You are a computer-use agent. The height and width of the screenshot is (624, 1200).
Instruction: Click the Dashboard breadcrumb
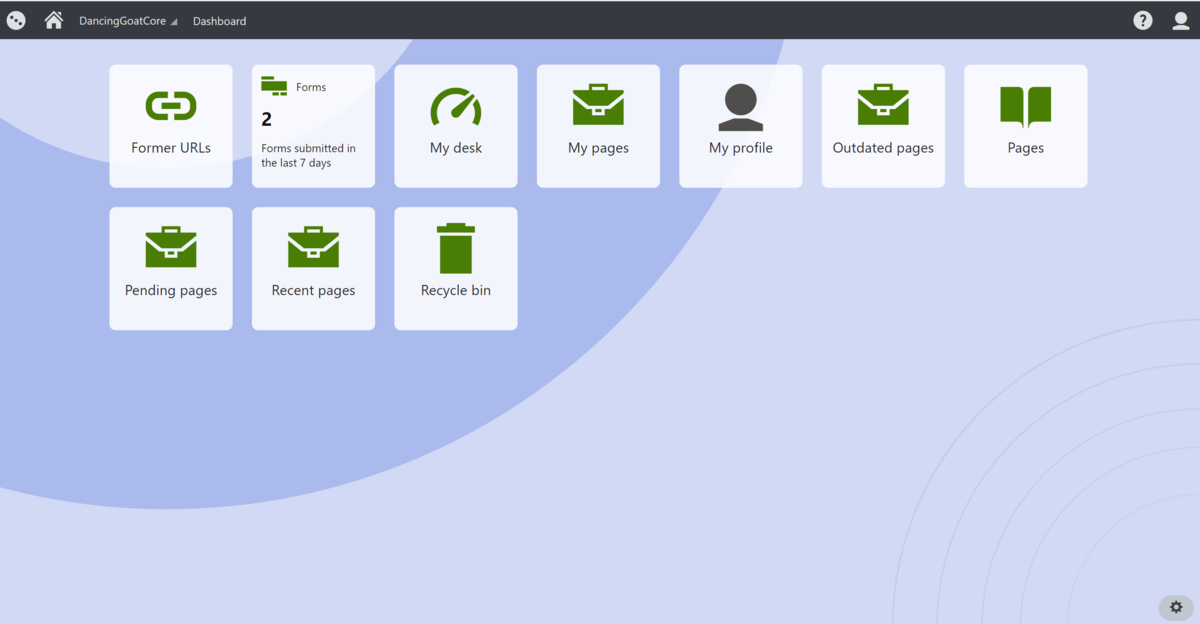pyautogui.click(x=219, y=21)
